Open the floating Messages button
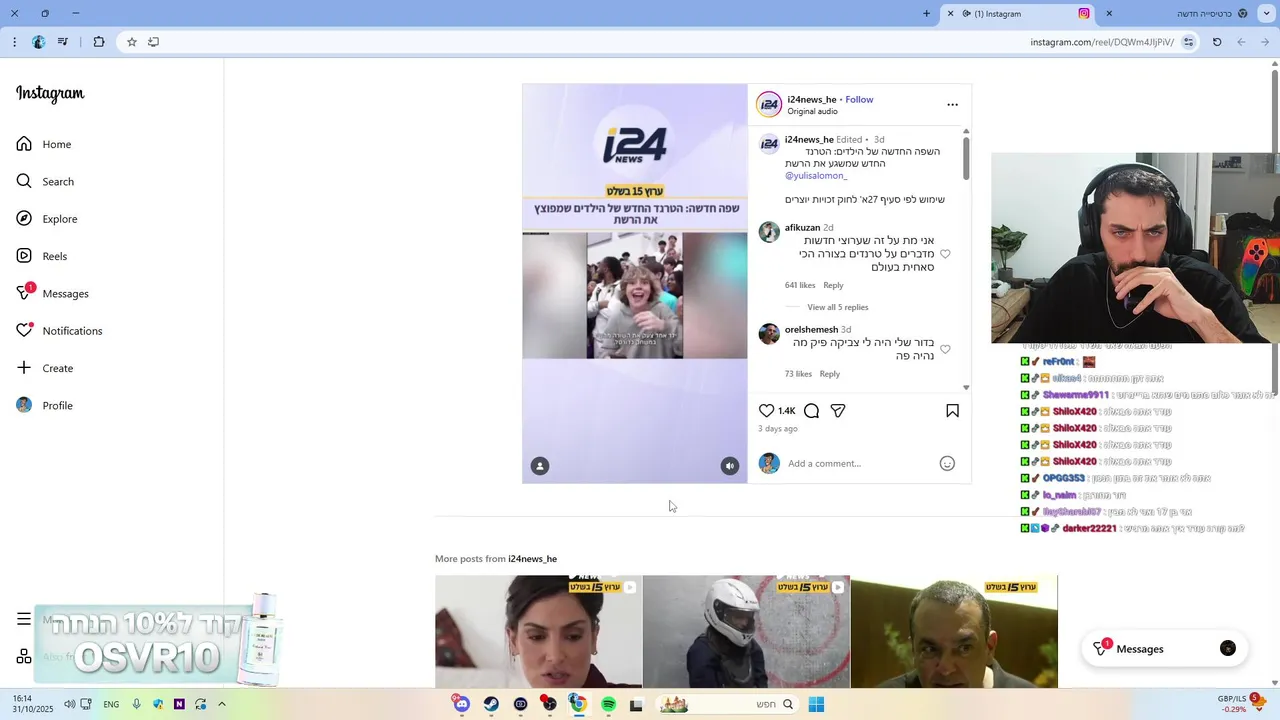The image size is (1280, 720). tap(1165, 648)
